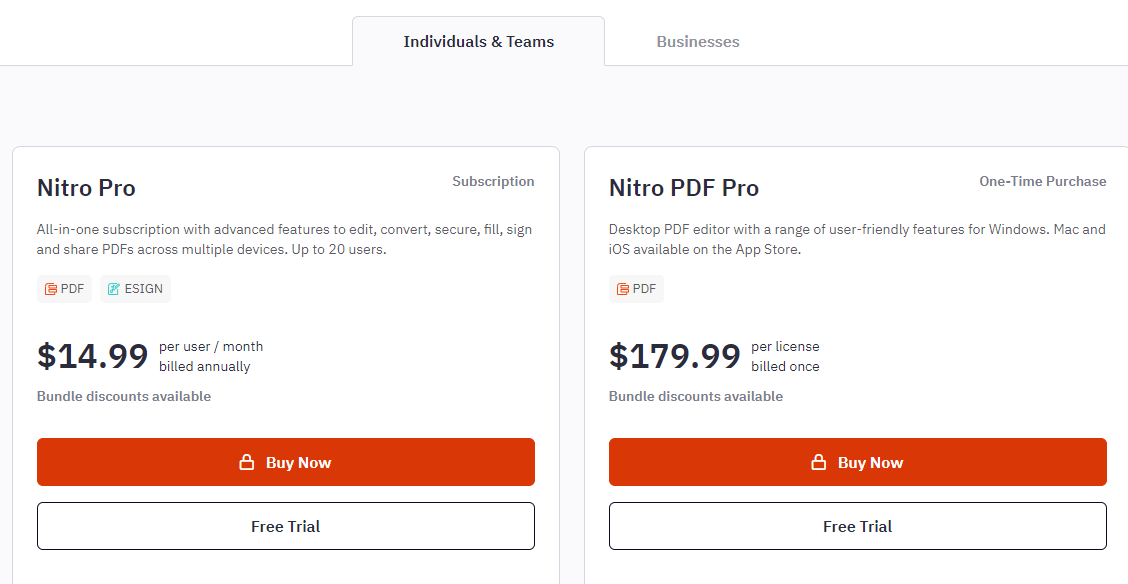Click Buy Now for Nitro Pro
1128x584 pixels.
pyautogui.click(x=286, y=461)
